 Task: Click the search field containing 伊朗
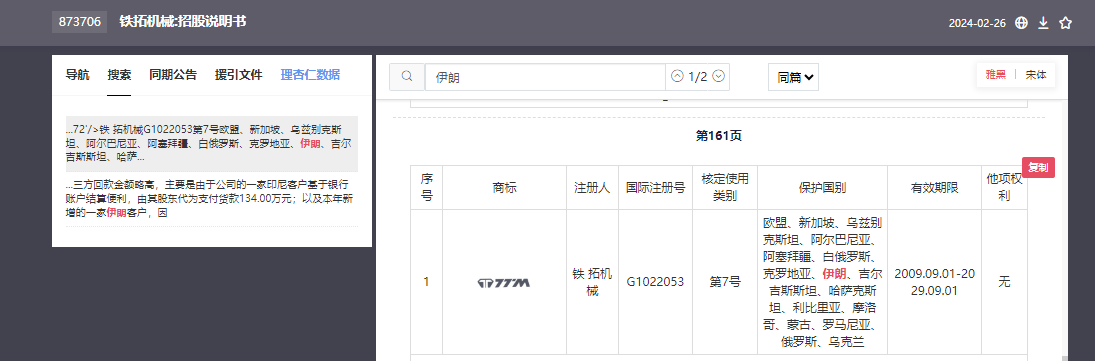tap(545, 77)
